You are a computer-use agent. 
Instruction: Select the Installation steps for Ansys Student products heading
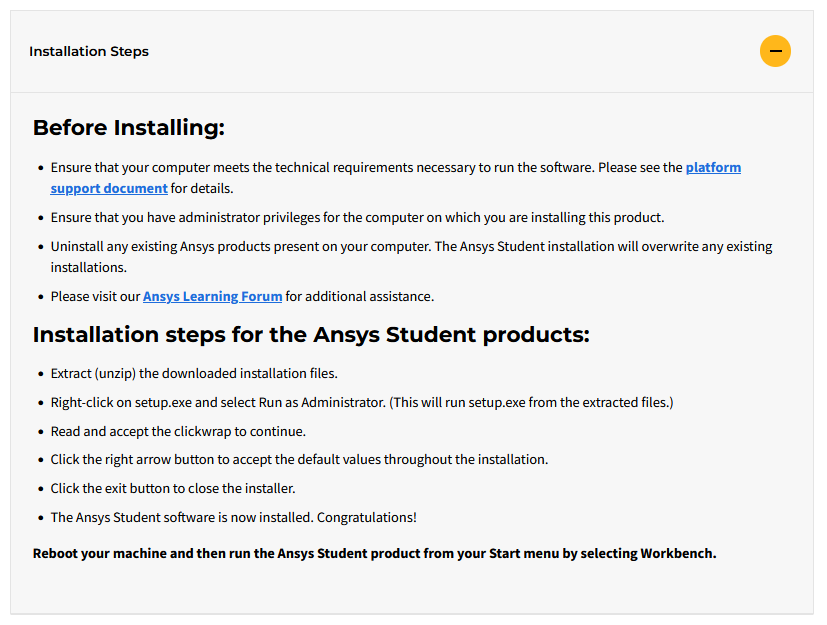[x=311, y=334]
